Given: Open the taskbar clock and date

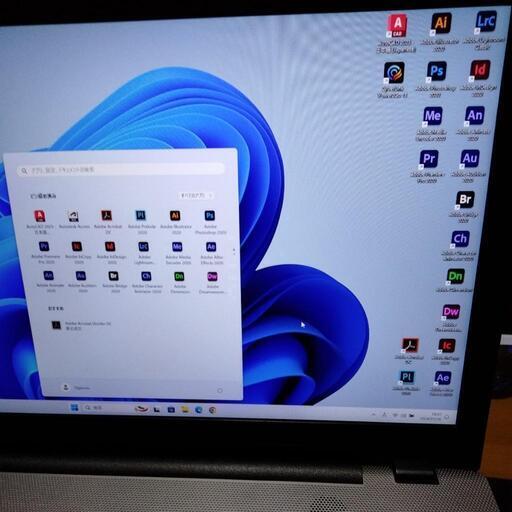Looking at the screenshot, I should [432, 416].
